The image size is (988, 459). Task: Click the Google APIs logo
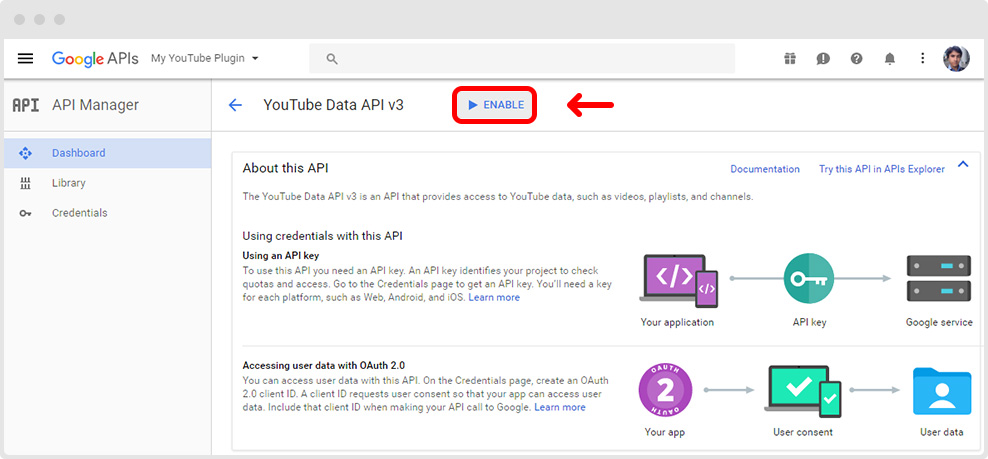[95, 59]
